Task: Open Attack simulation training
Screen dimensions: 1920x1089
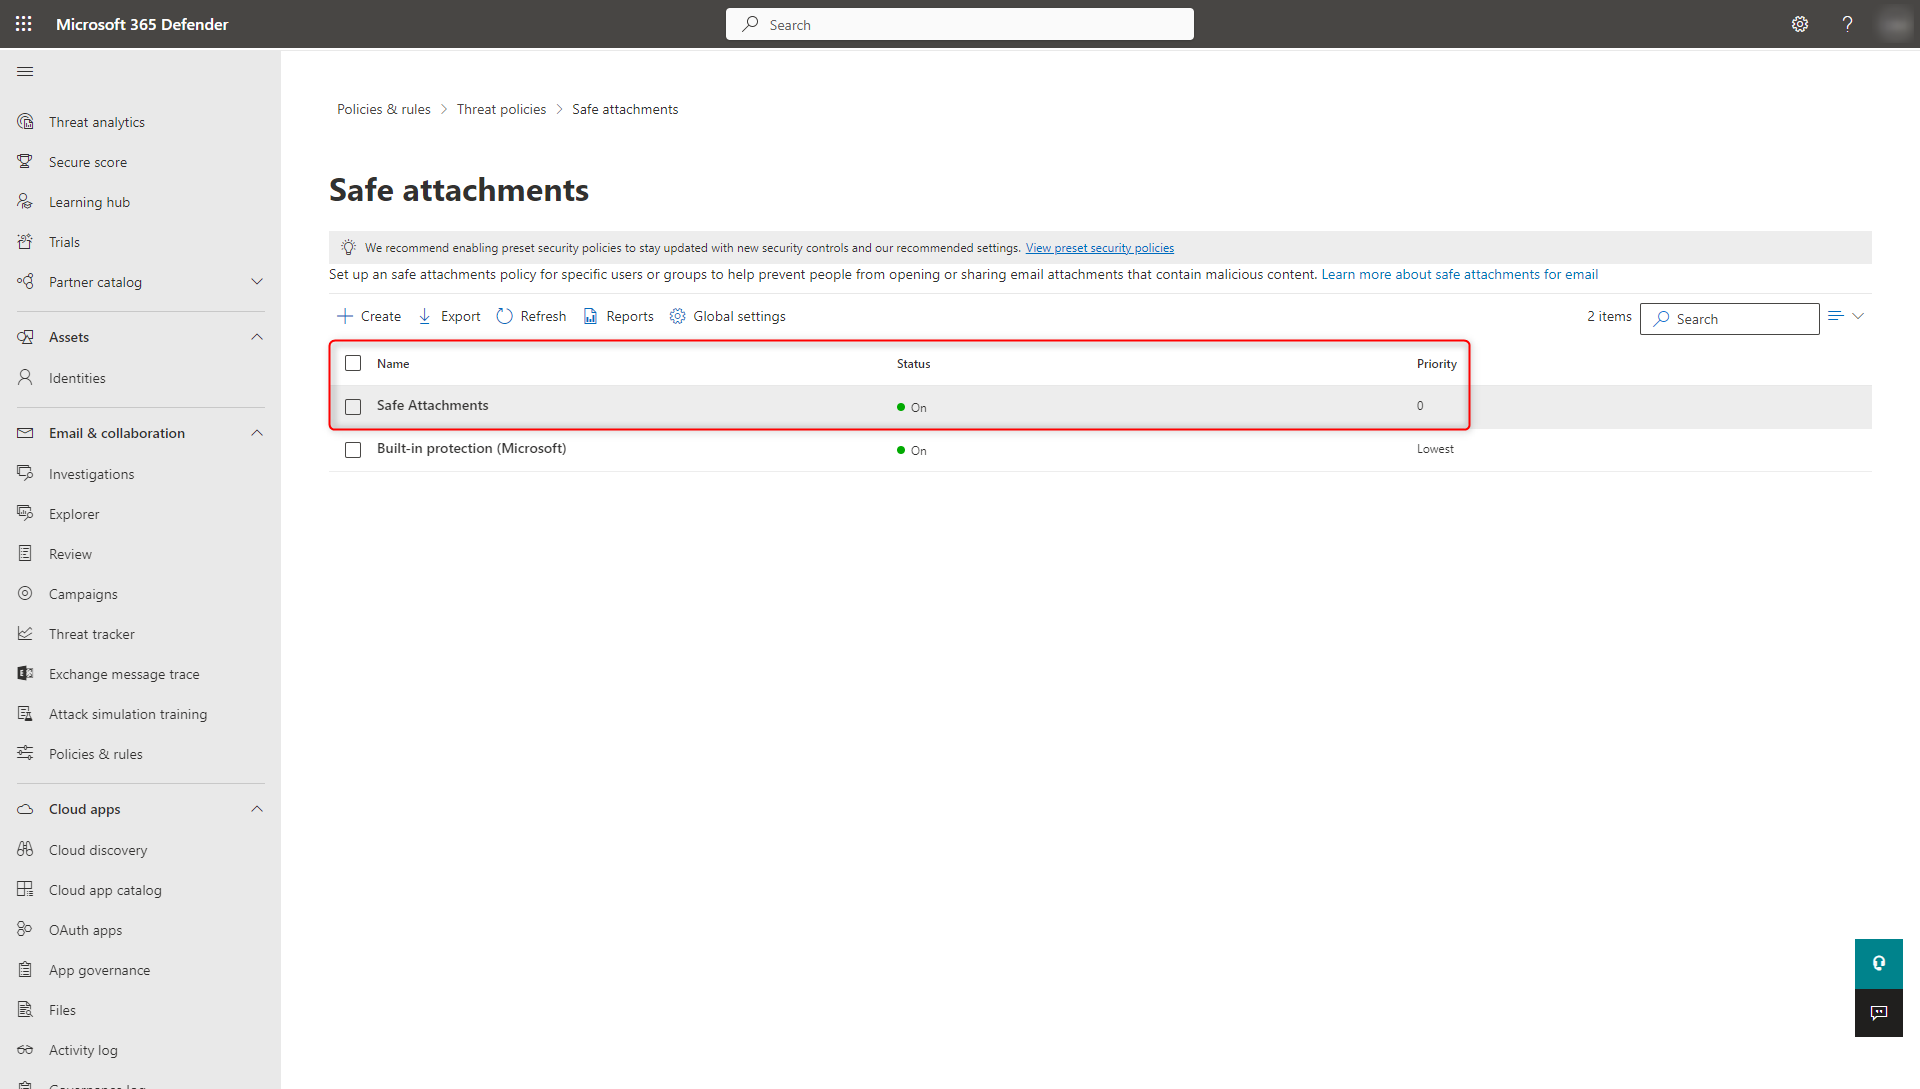Action: (129, 713)
